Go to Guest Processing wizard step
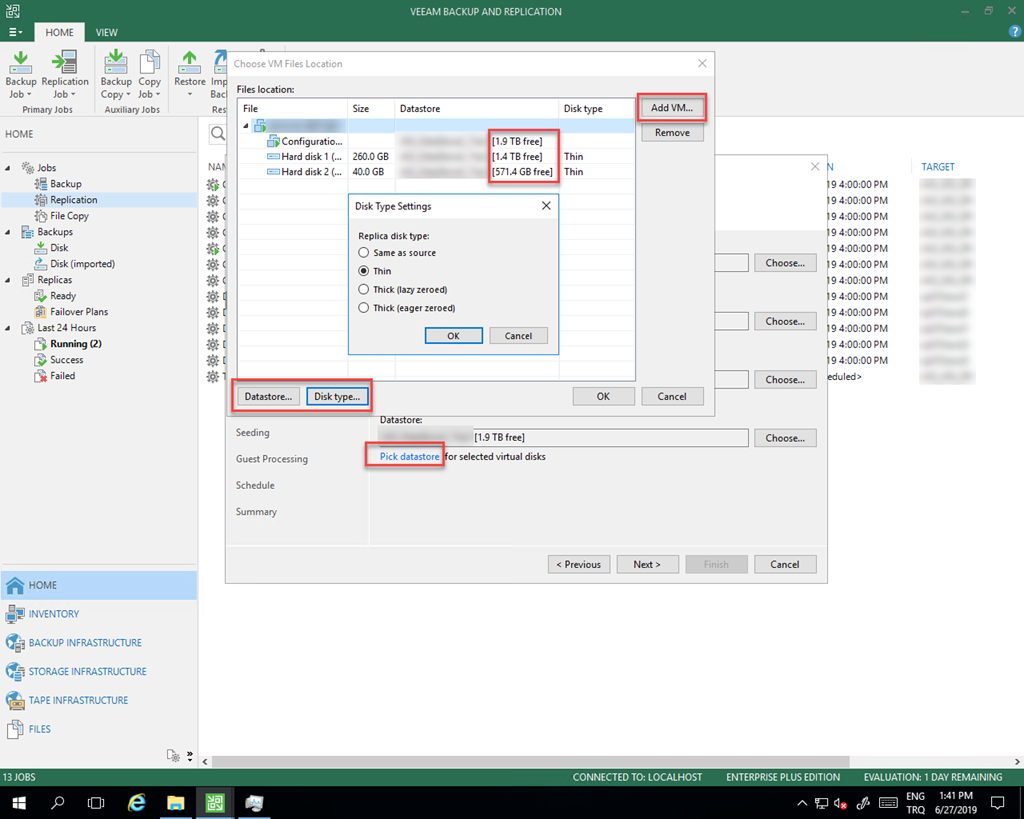The height and width of the screenshot is (819, 1024). [x=272, y=459]
